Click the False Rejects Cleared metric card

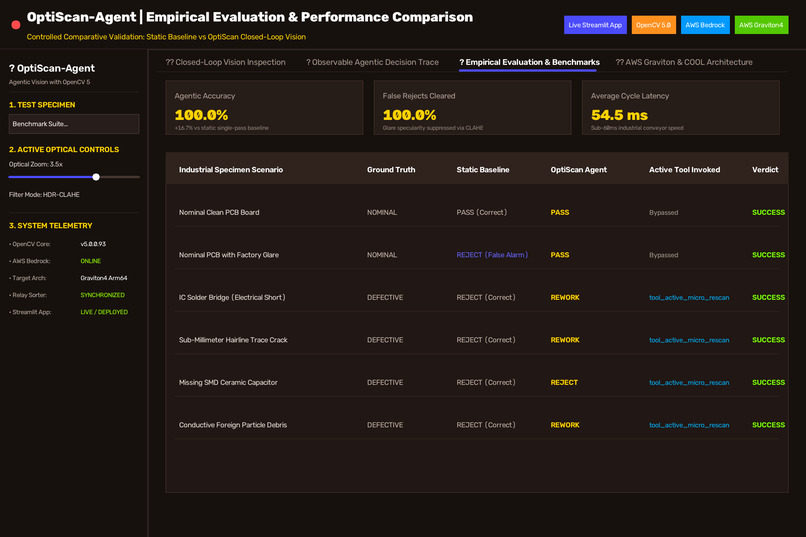click(472, 107)
